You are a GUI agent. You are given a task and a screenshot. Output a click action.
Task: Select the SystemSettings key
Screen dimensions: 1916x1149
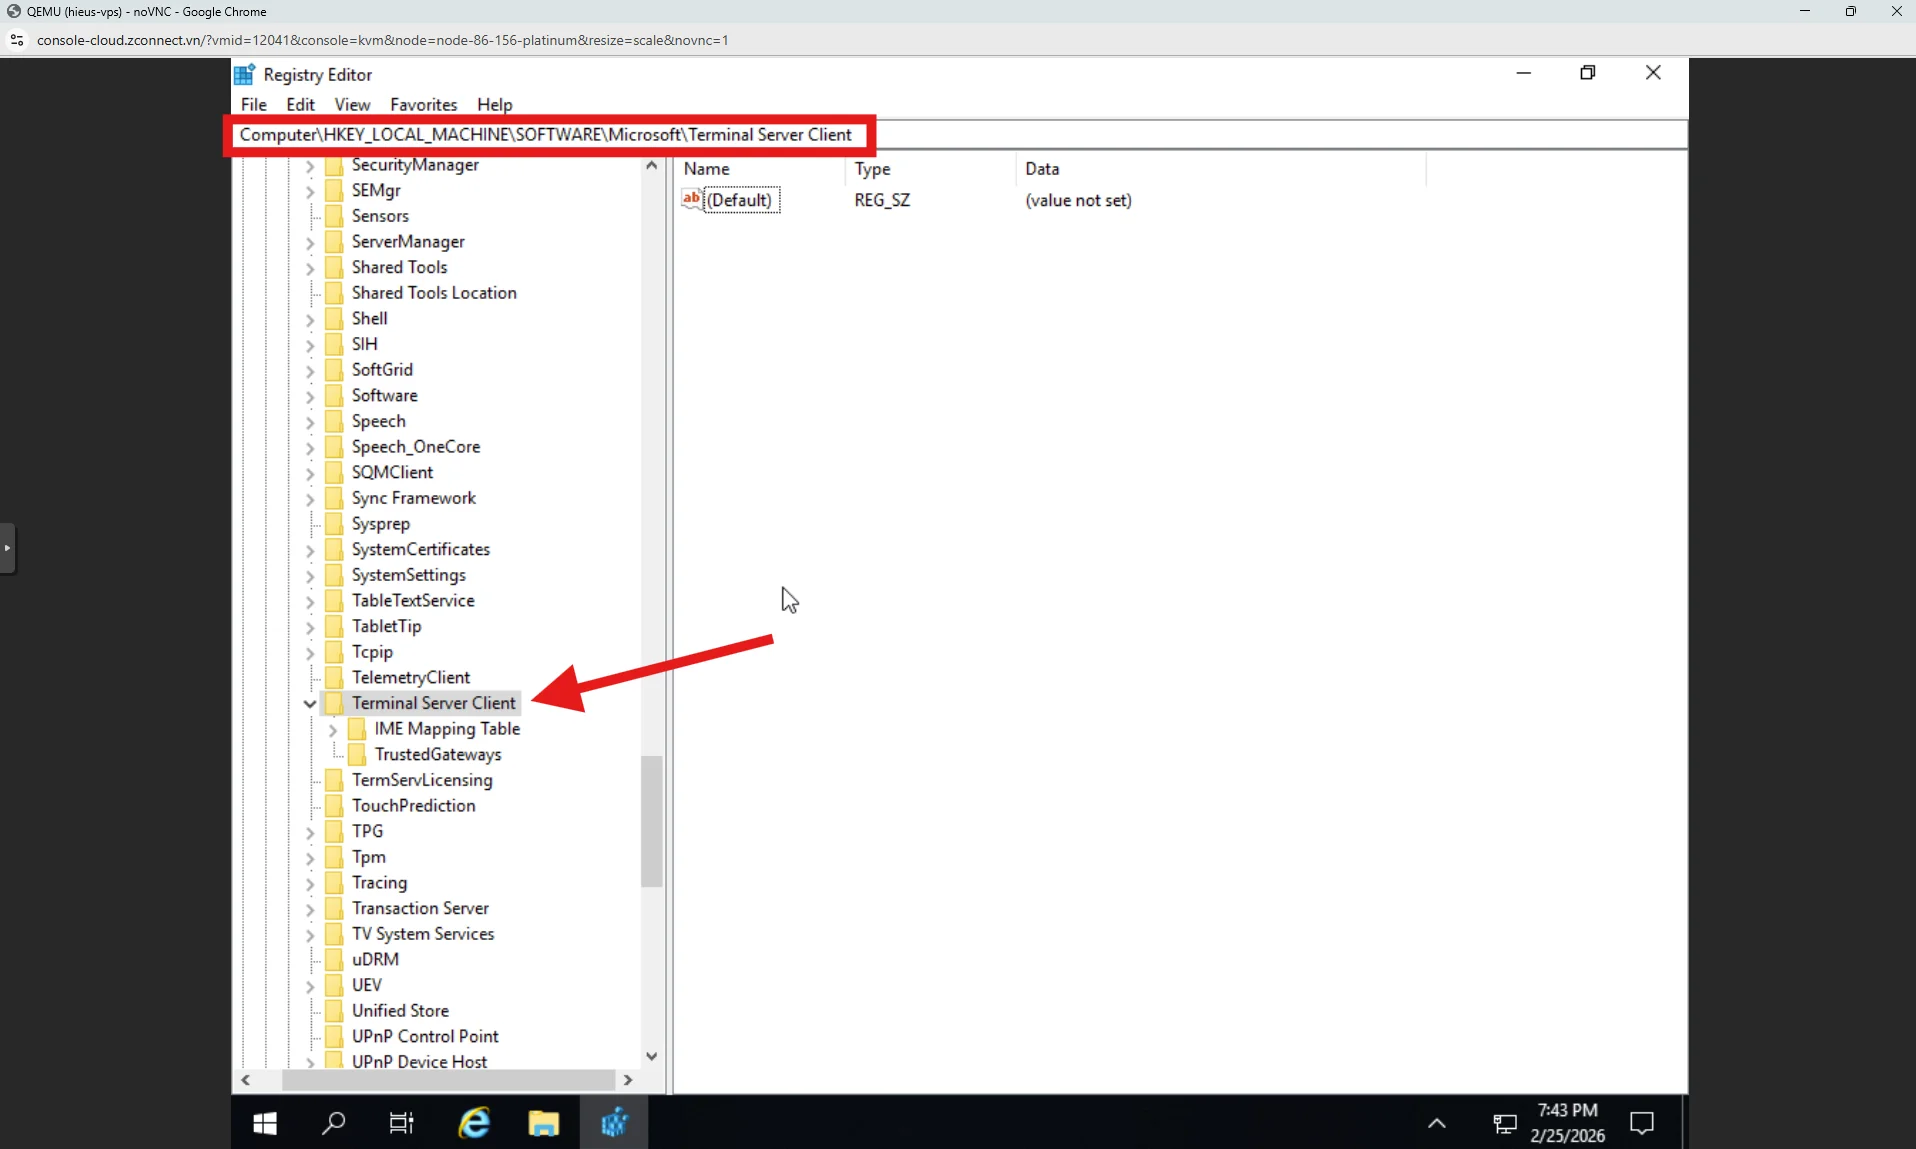408,575
